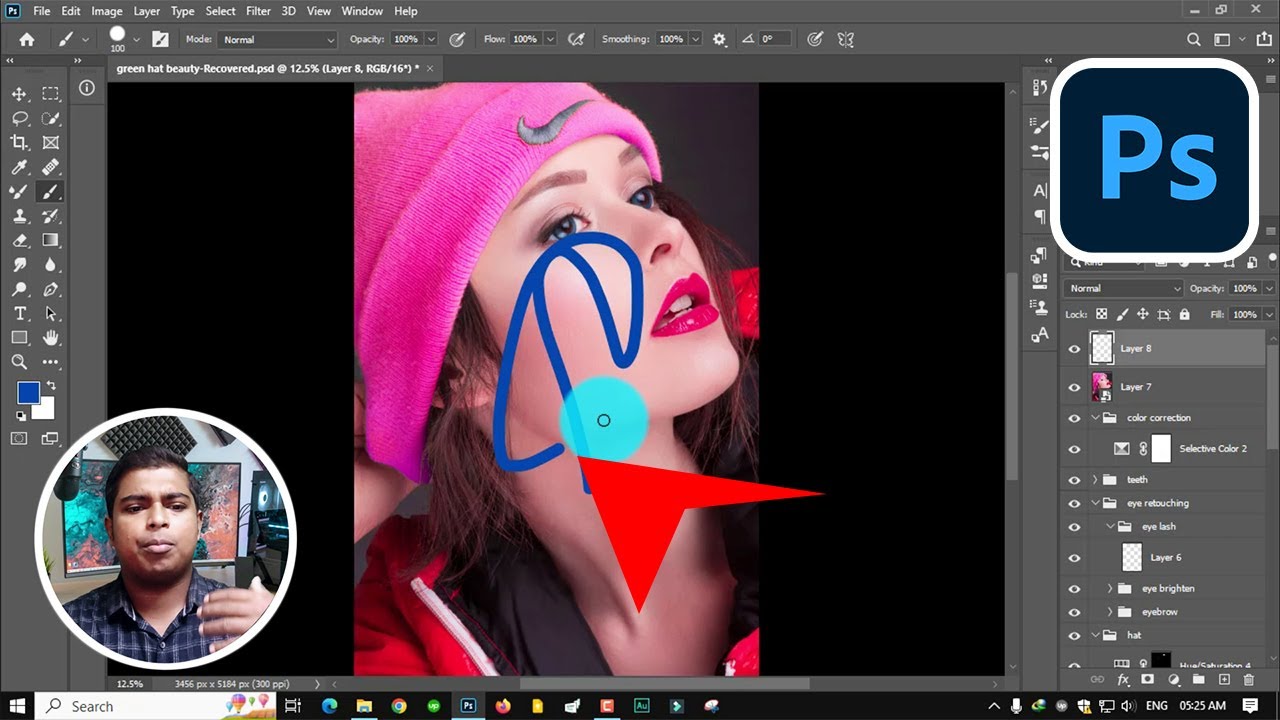Hide Layer 7 visibility eye
Viewport: 1280px width, 720px height.
point(1075,387)
